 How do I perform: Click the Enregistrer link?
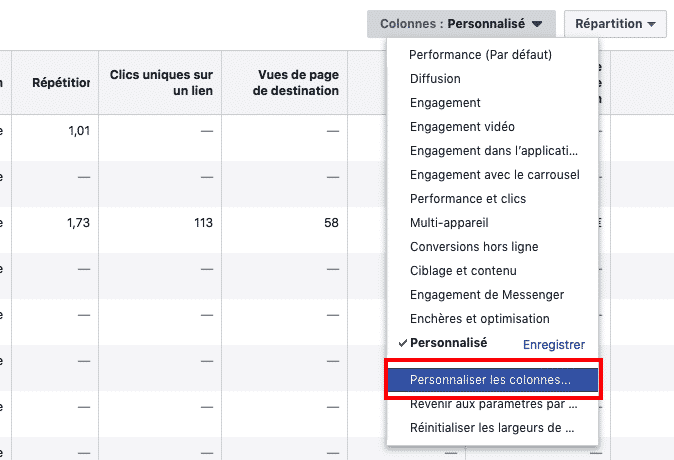[x=553, y=344]
